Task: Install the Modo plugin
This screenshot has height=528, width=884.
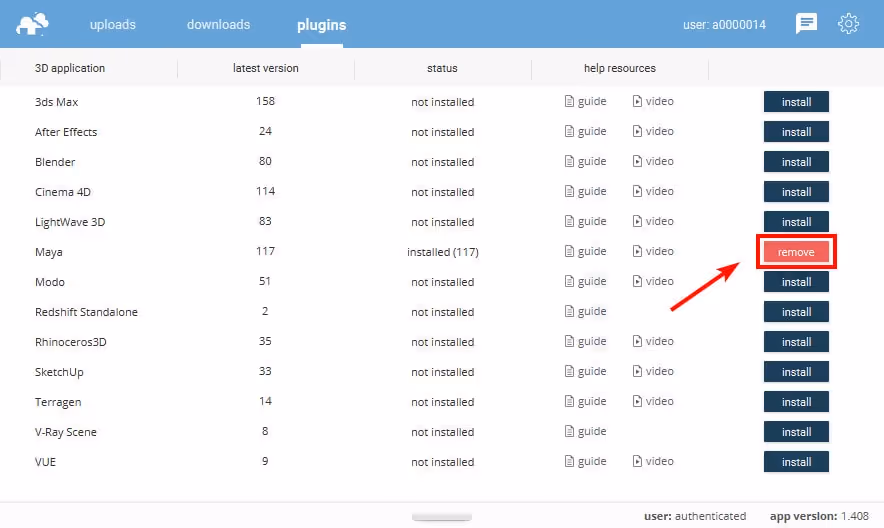Action: [796, 282]
